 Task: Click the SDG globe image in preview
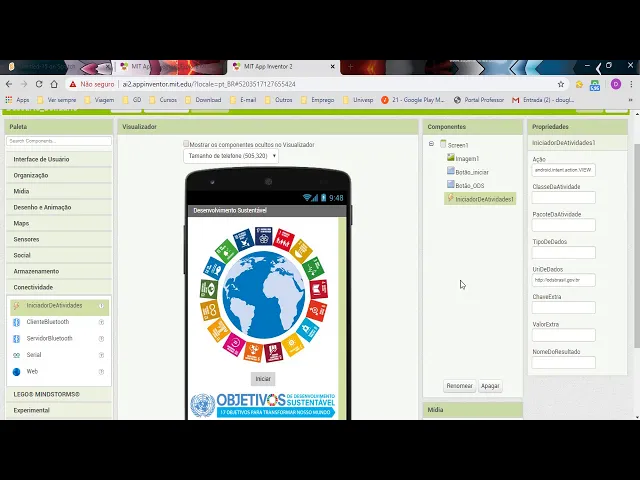[x=264, y=295]
